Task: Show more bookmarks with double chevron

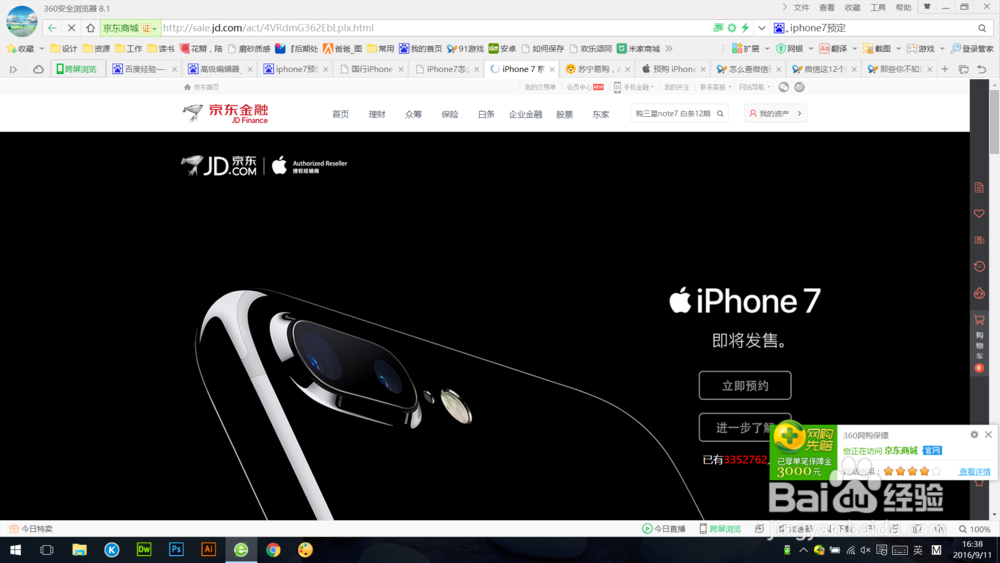Action: (669, 48)
